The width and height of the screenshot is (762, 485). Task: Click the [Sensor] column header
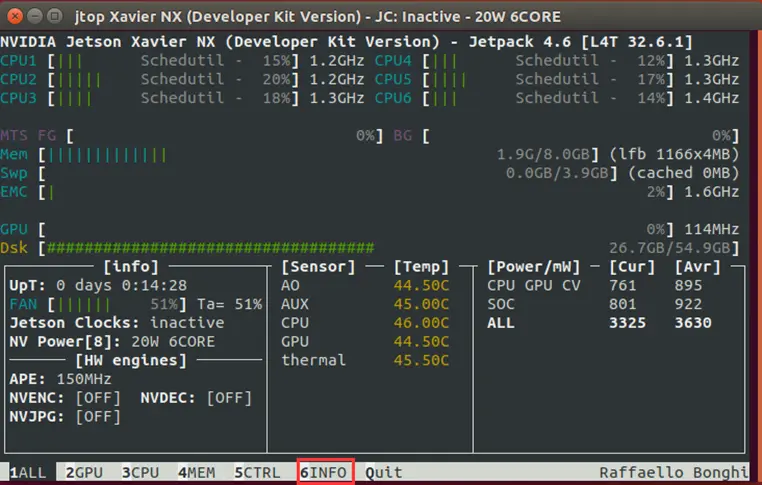click(x=318, y=267)
